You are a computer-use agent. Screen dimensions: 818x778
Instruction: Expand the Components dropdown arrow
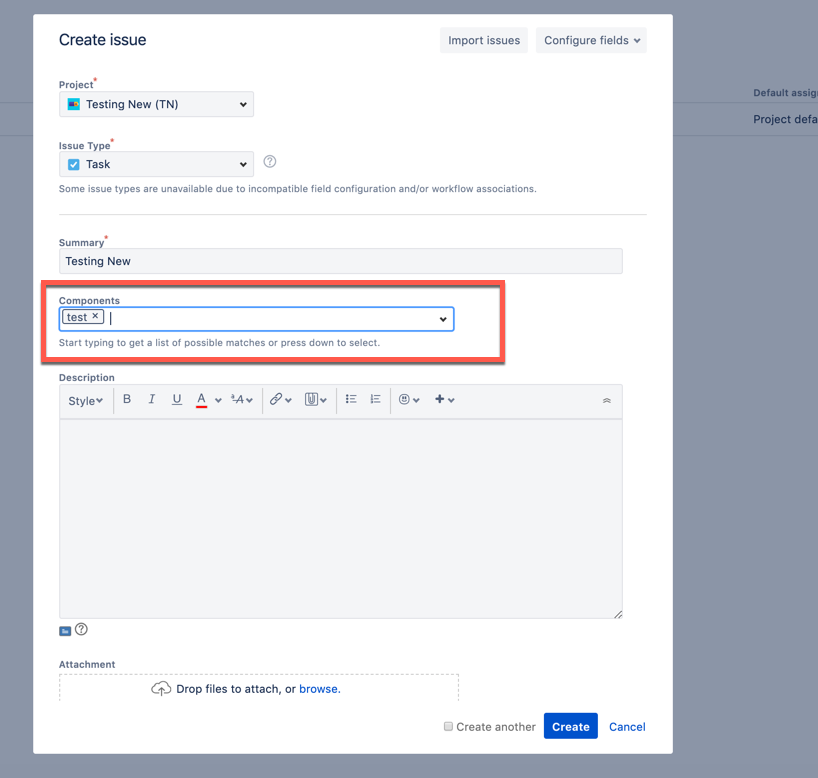point(443,319)
